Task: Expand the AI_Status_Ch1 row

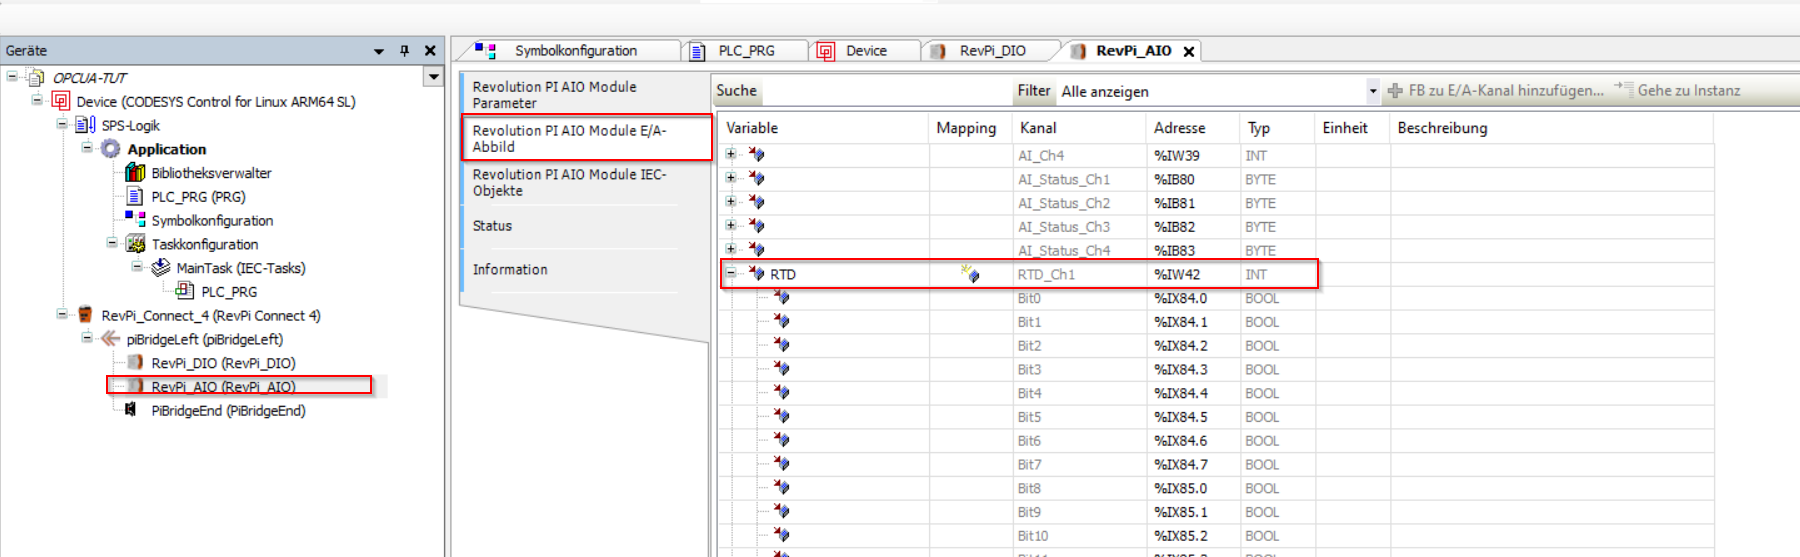Action: (x=731, y=178)
